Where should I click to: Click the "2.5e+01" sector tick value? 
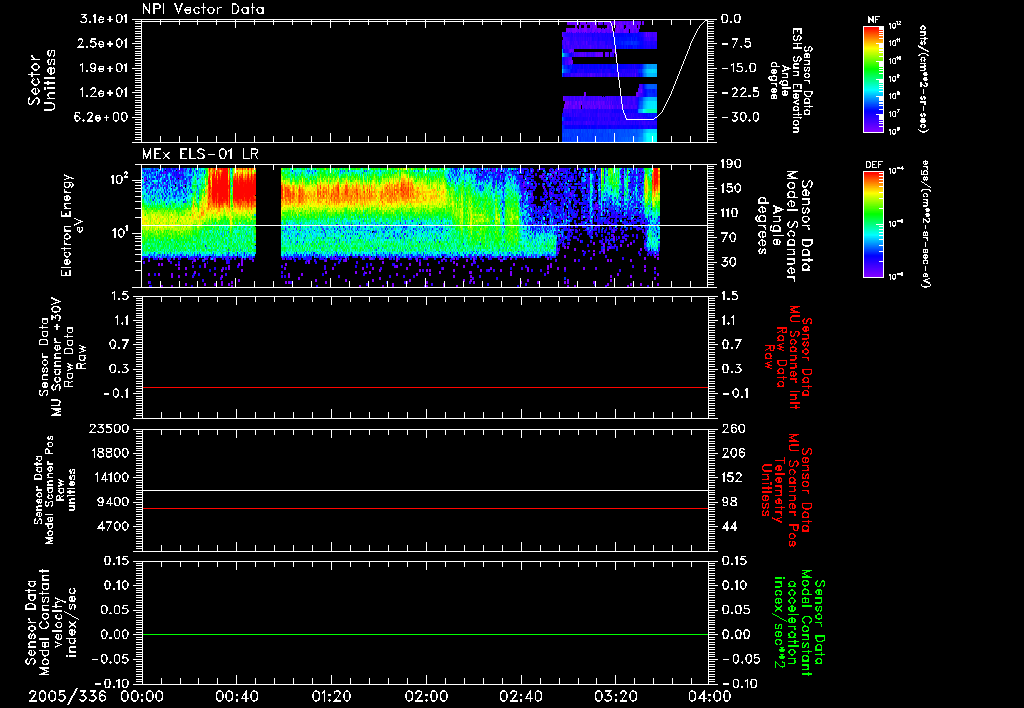(x=104, y=43)
